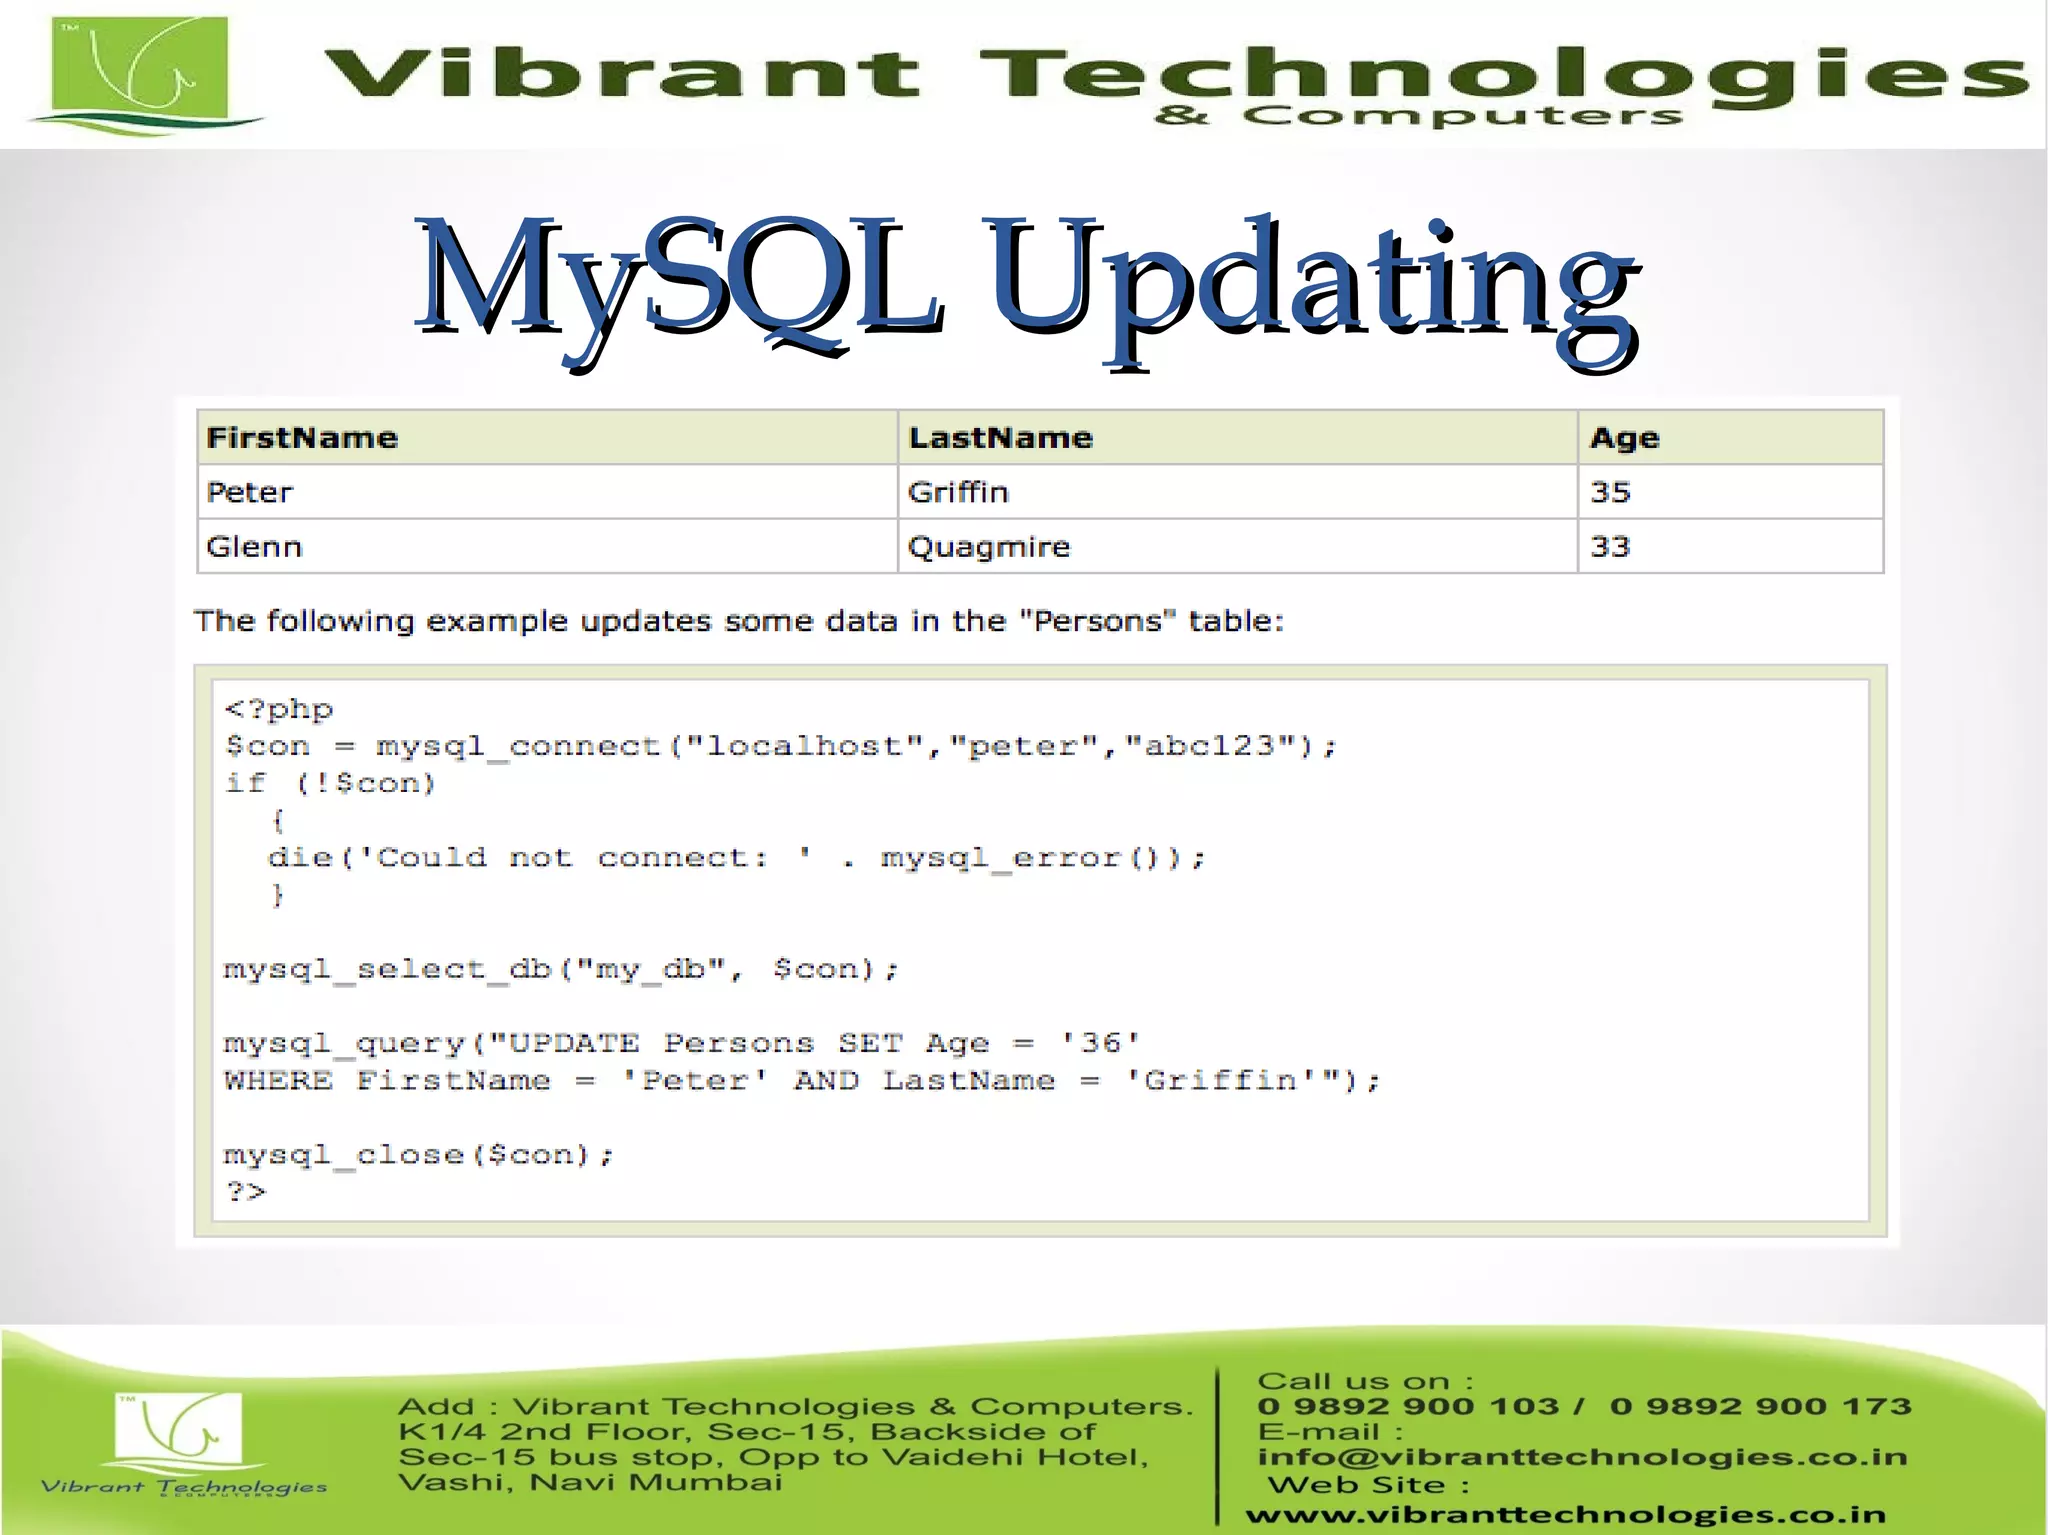Open the www.vibranttechnologies.co.in website link
Viewport: 2048px width, 1535px height.
[x=1565, y=1516]
